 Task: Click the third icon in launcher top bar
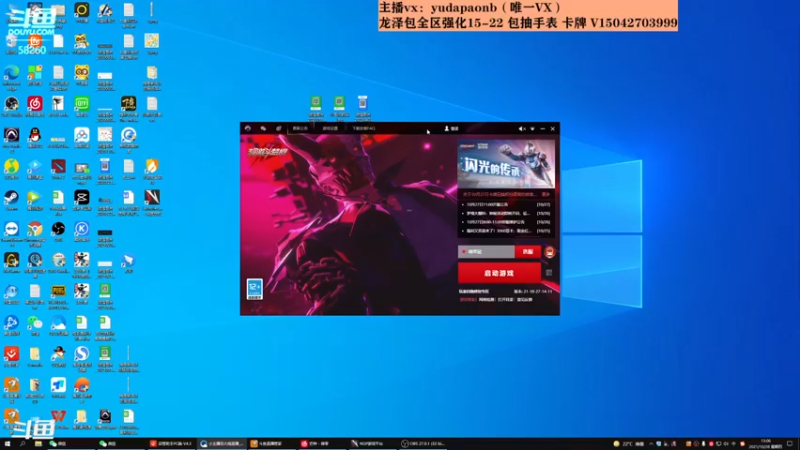click(x=279, y=129)
